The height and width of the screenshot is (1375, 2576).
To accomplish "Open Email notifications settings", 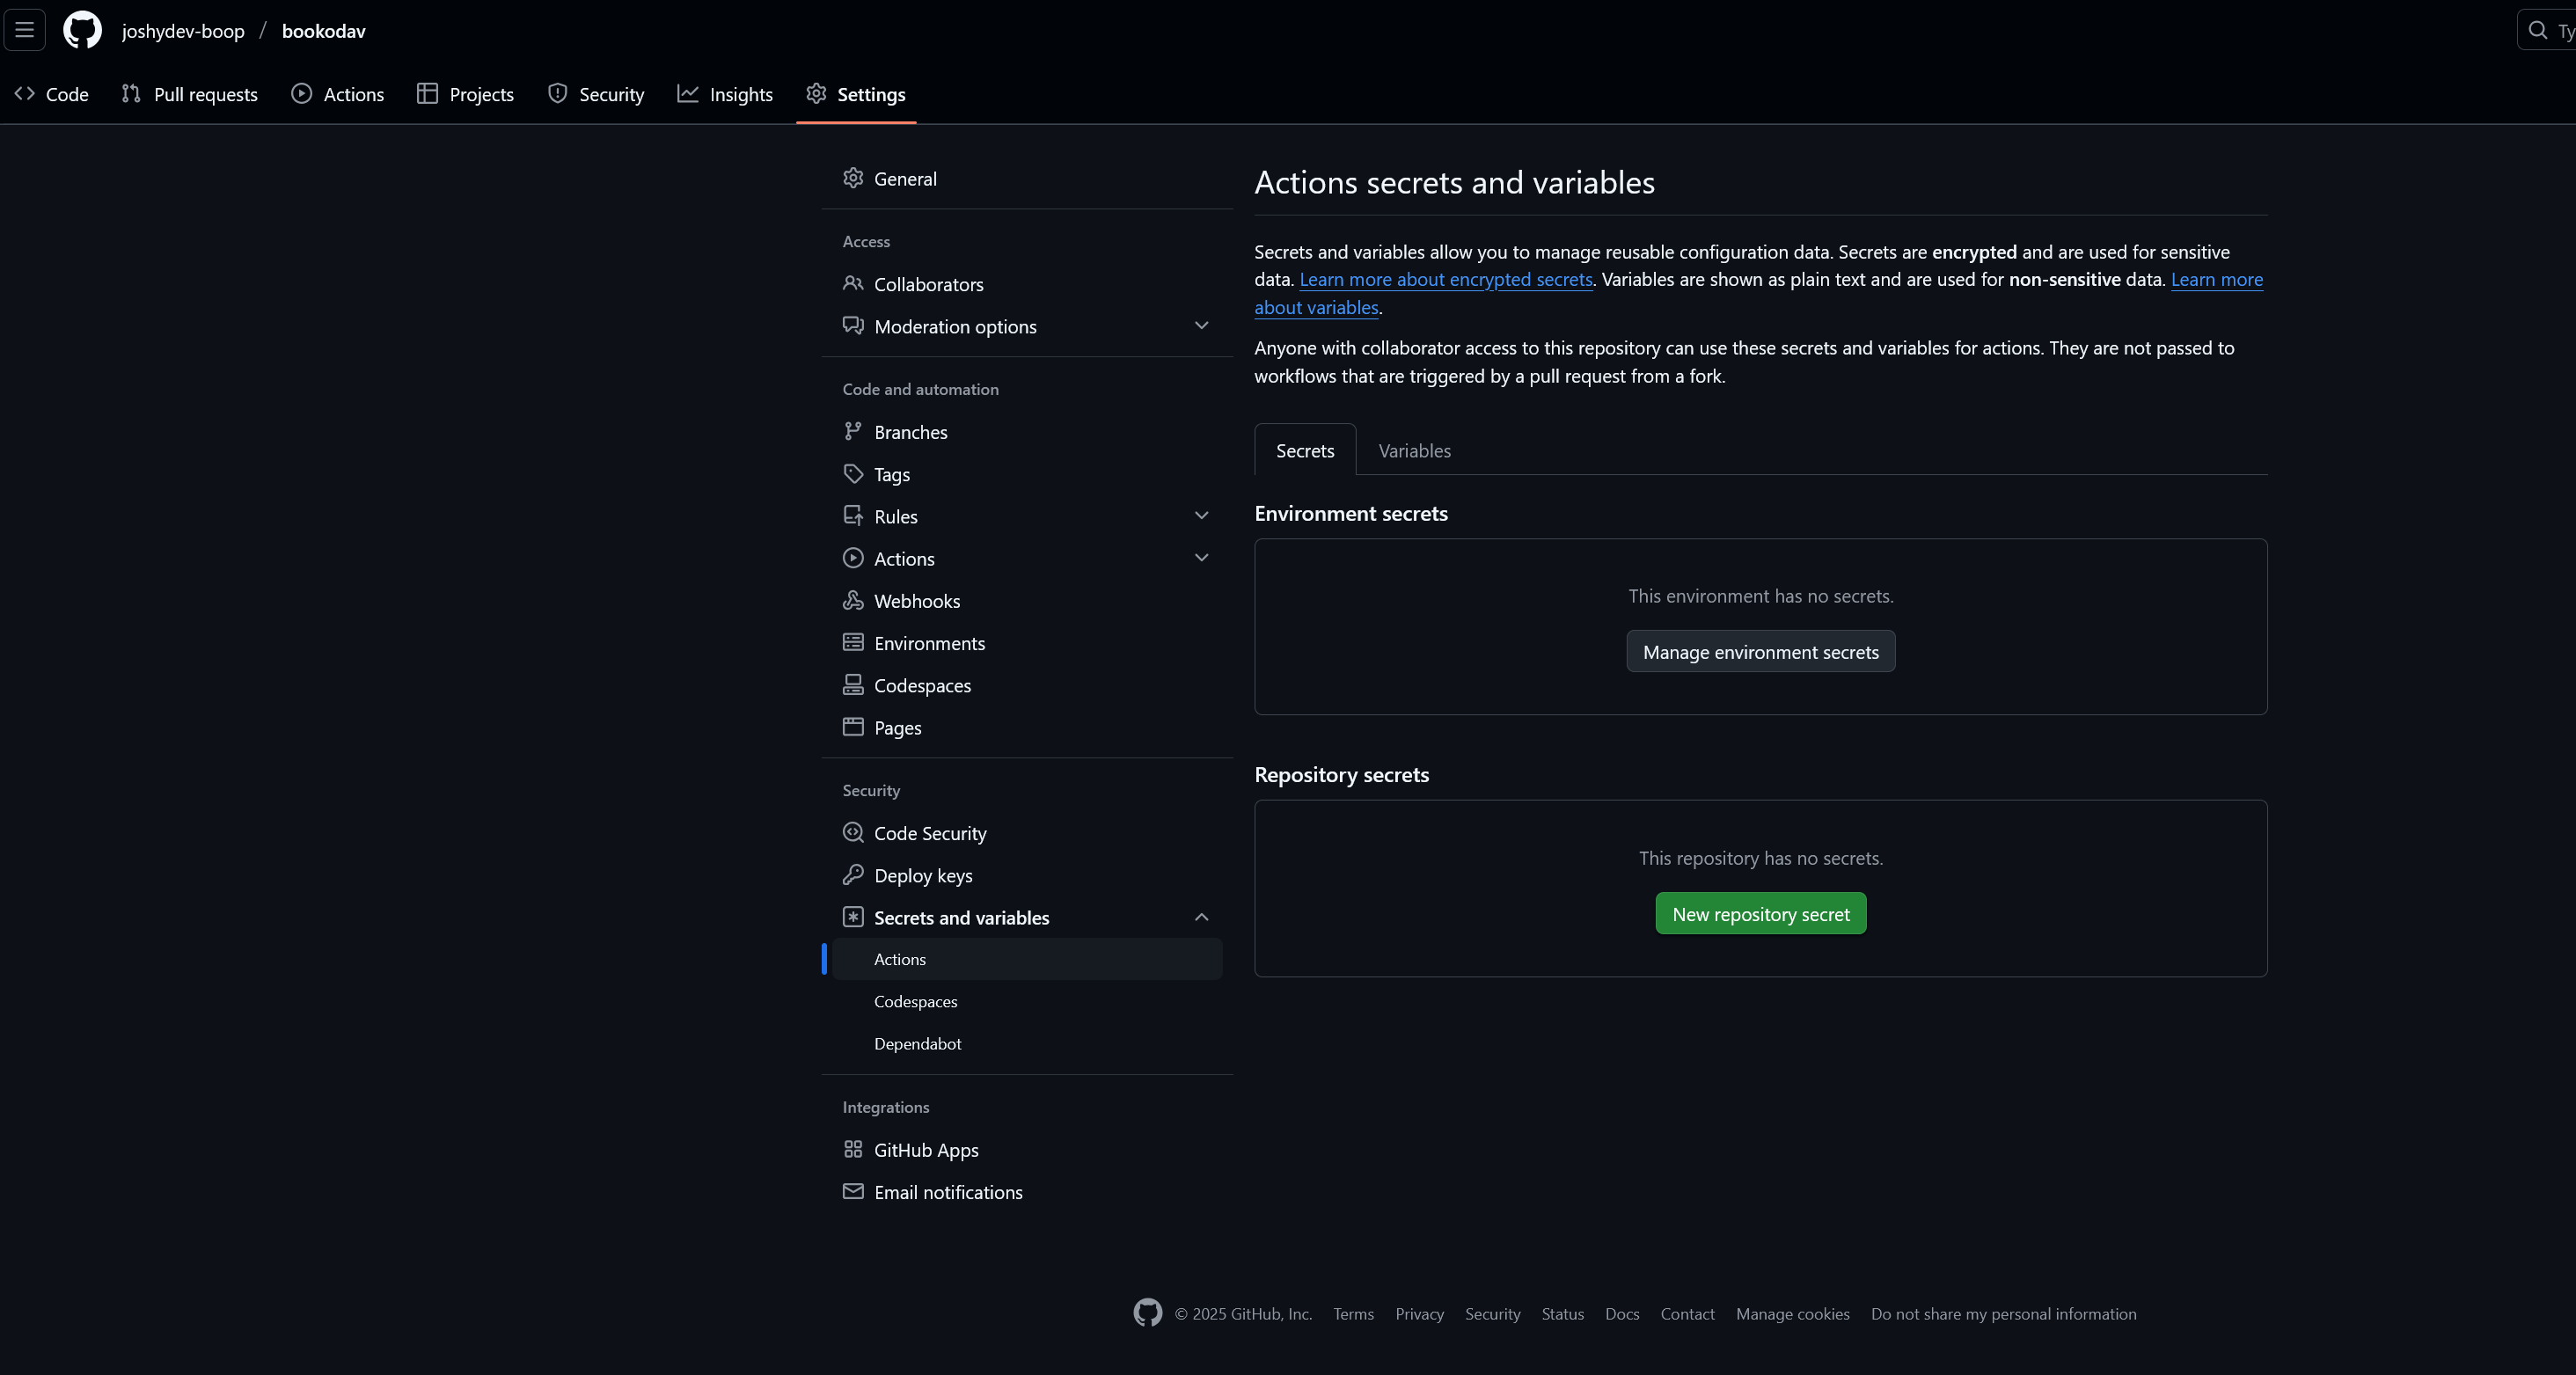I will [x=1027, y=1192].
